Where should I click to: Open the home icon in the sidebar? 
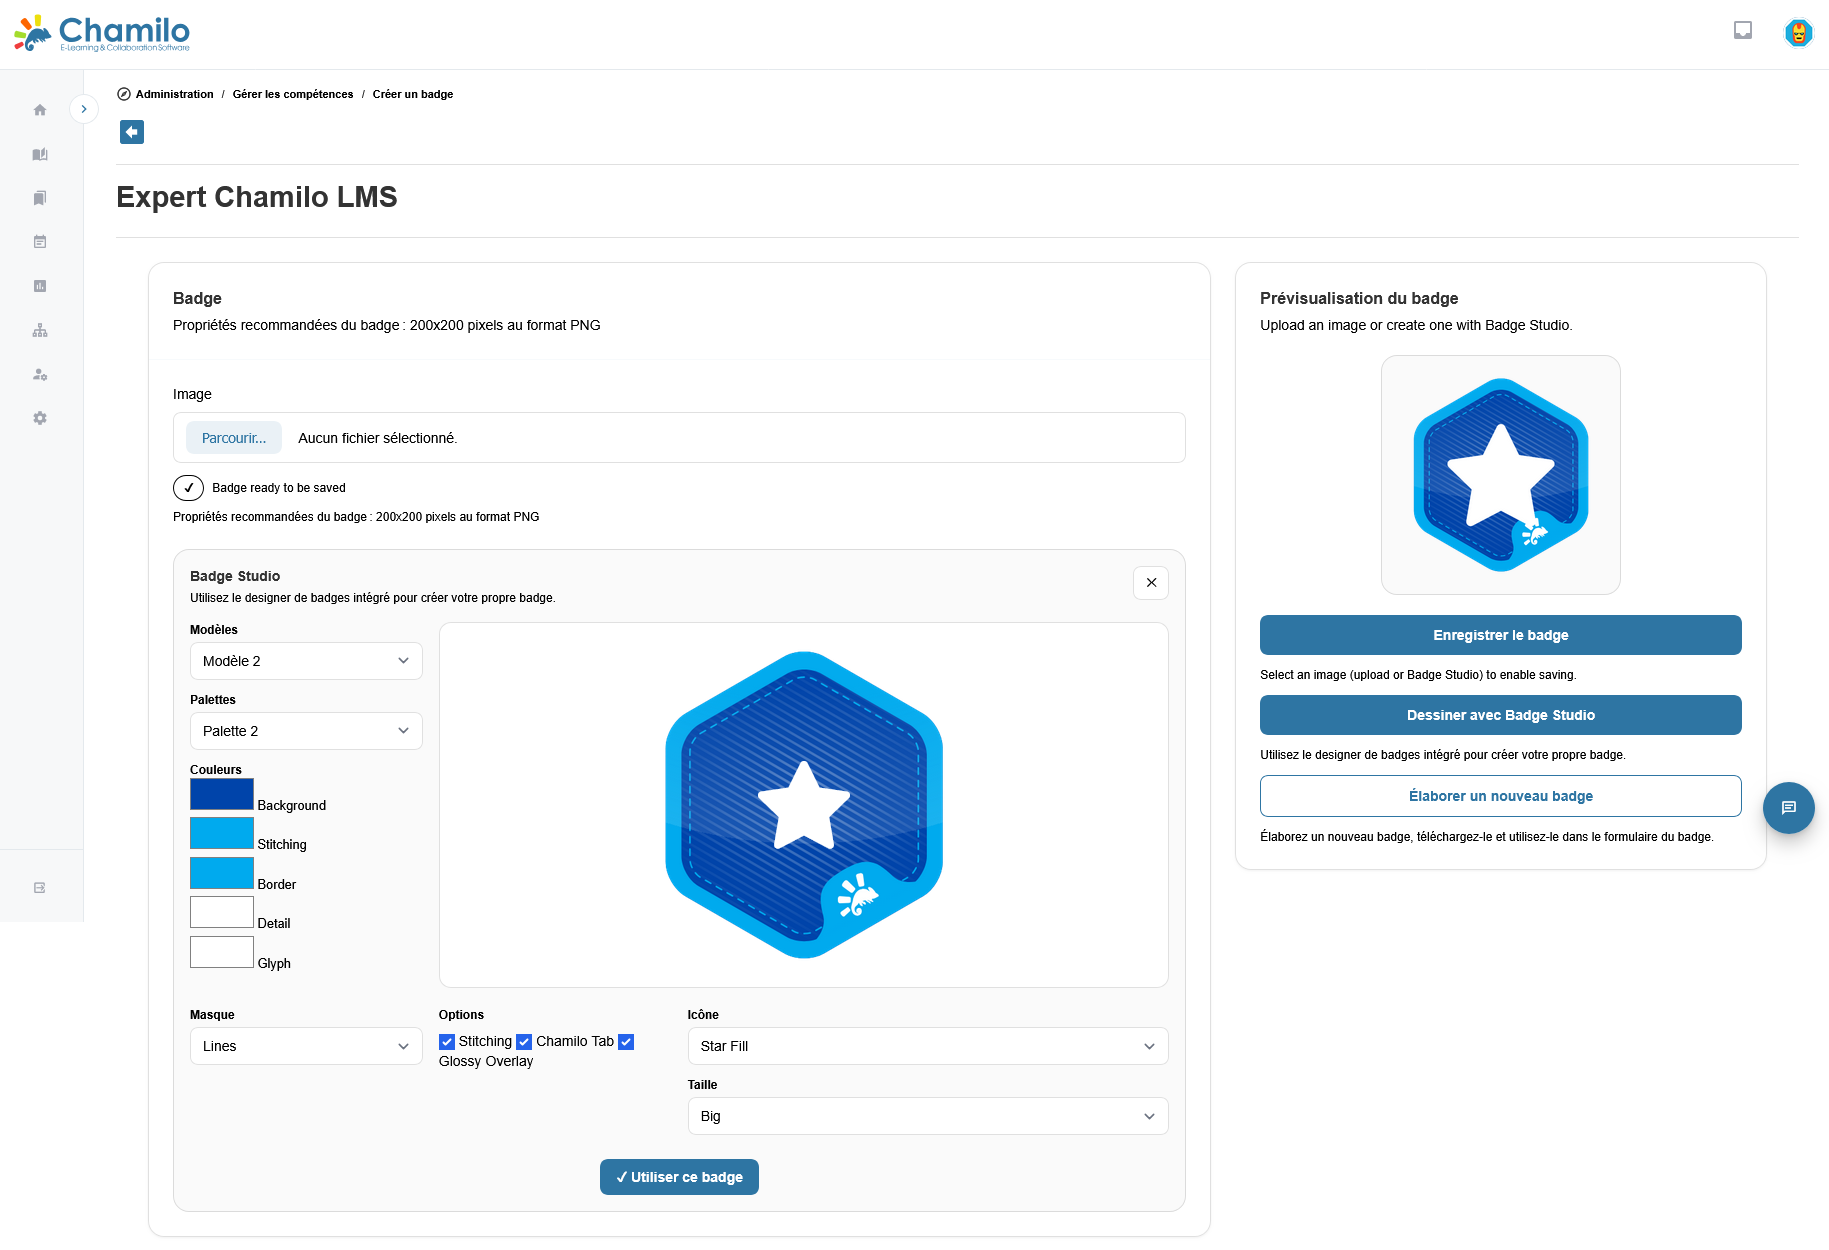pos(40,110)
